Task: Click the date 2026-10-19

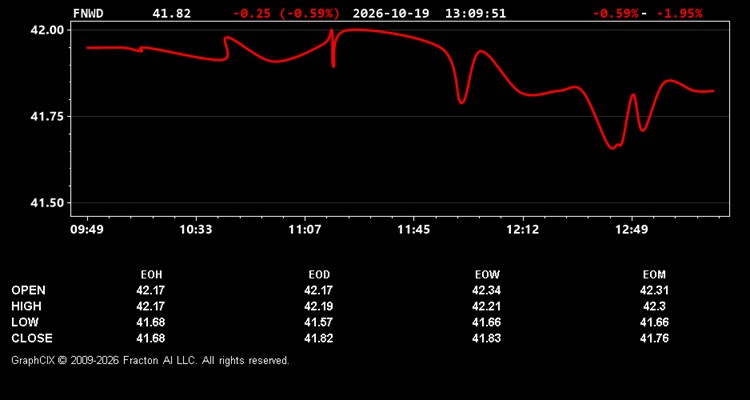Action: pyautogui.click(x=392, y=13)
